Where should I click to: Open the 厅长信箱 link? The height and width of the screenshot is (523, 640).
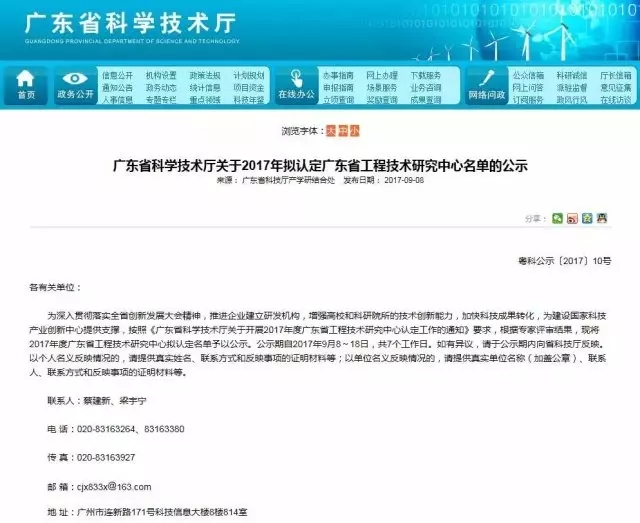(615, 75)
